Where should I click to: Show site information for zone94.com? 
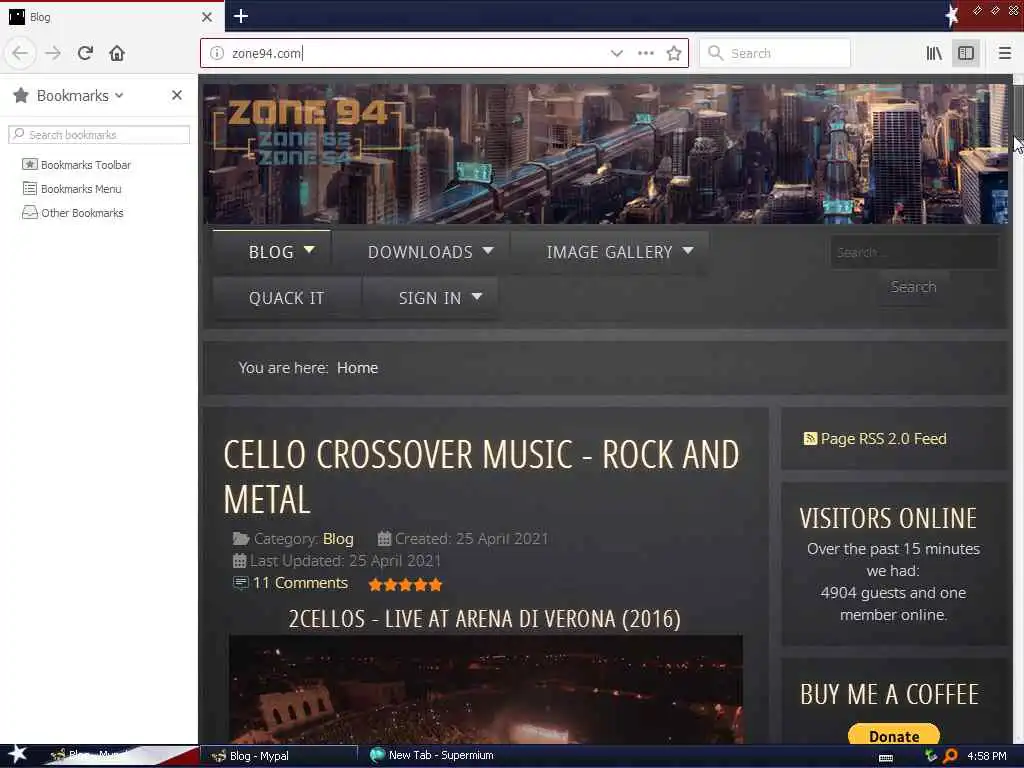(x=217, y=53)
